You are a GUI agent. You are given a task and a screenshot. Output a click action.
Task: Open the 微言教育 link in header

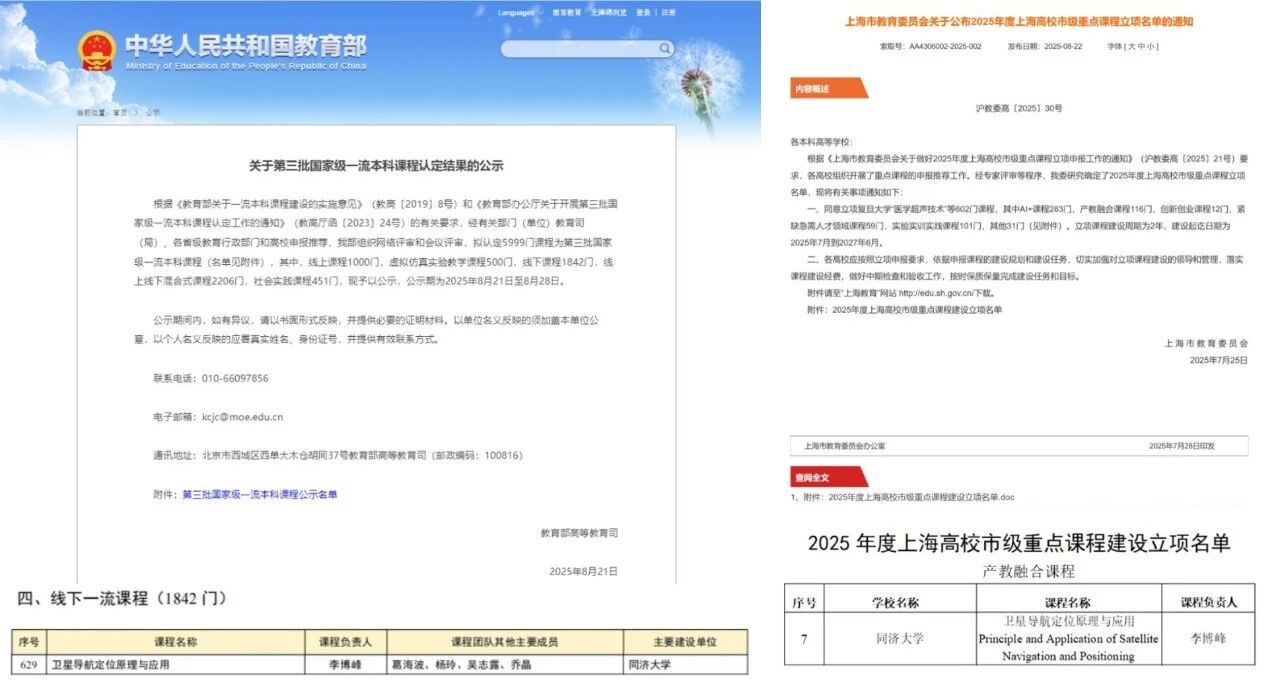click(566, 12)
